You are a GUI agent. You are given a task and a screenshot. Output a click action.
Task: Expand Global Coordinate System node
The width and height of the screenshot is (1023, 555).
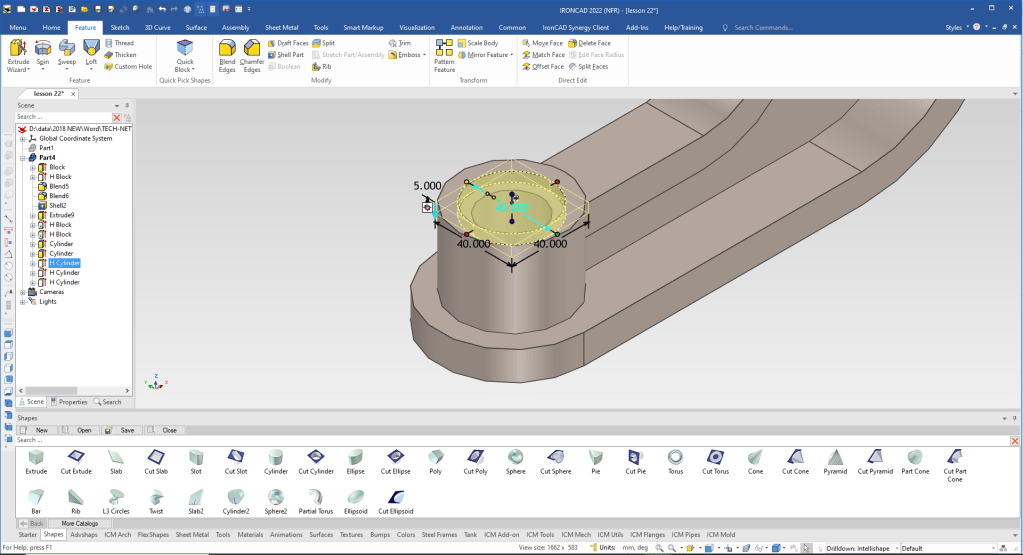23,138
